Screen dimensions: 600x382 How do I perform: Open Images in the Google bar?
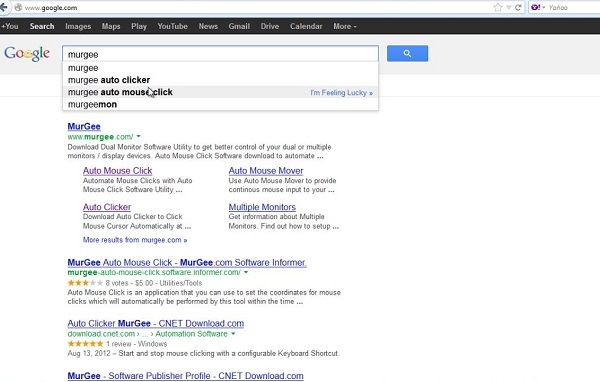(78, 26)
